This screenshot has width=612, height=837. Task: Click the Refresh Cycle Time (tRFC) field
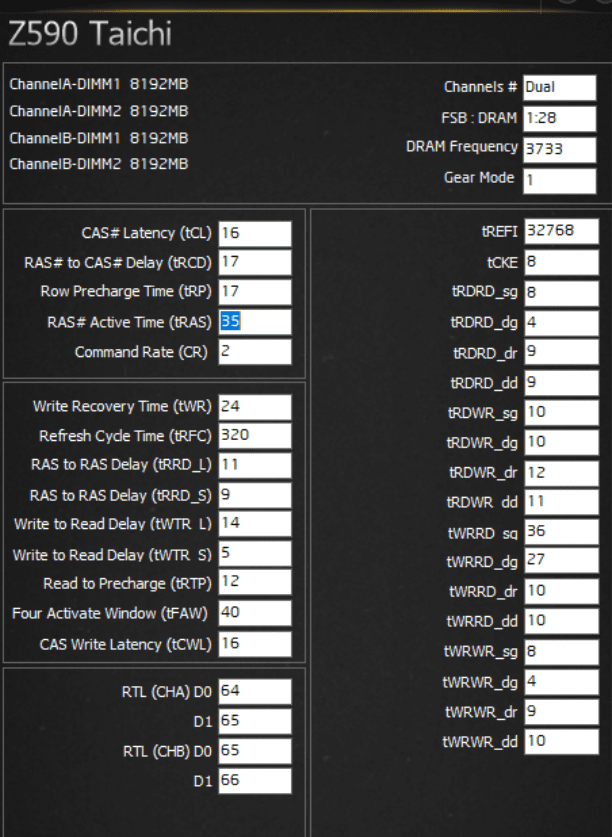pos(255,436)
